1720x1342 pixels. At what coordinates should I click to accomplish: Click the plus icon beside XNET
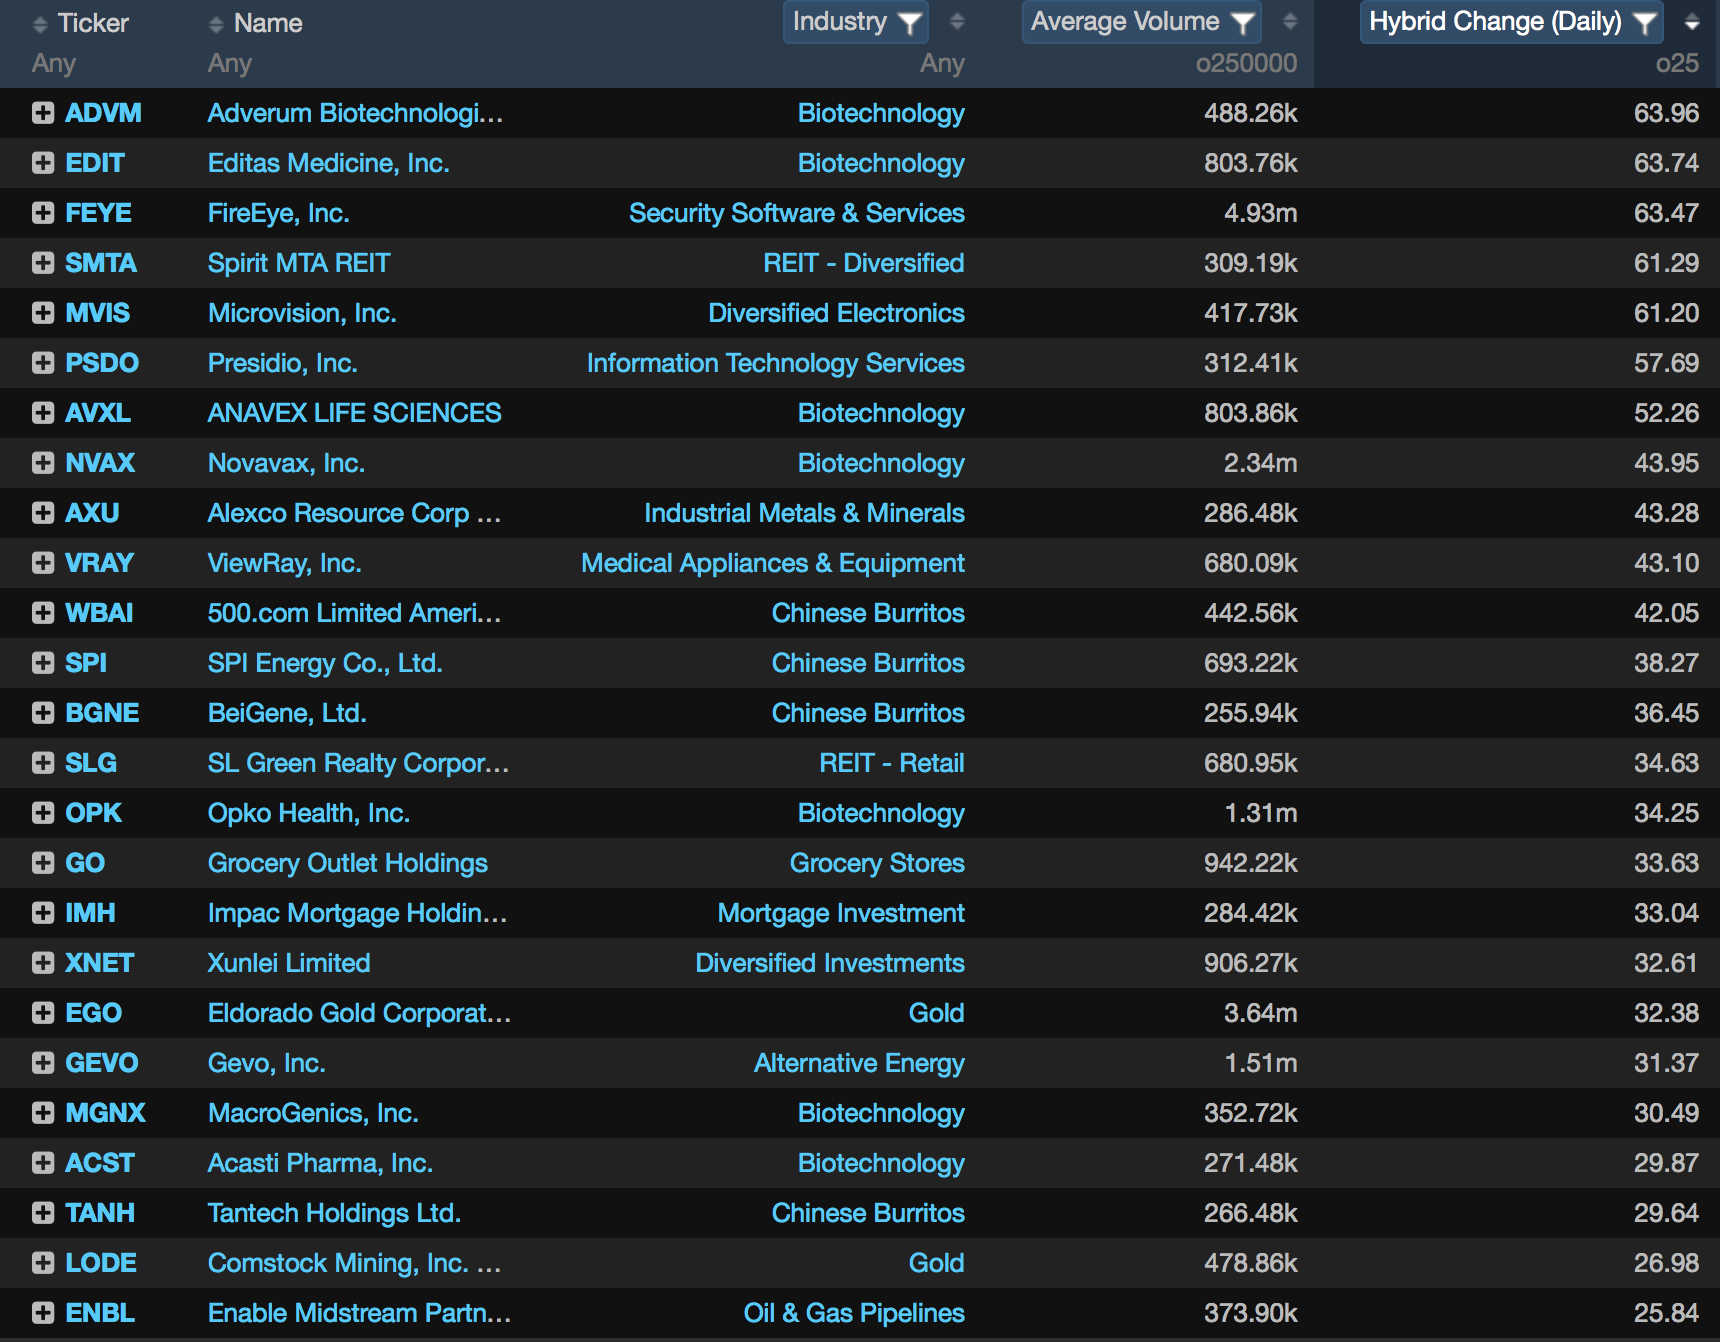(x=43, y=963)
